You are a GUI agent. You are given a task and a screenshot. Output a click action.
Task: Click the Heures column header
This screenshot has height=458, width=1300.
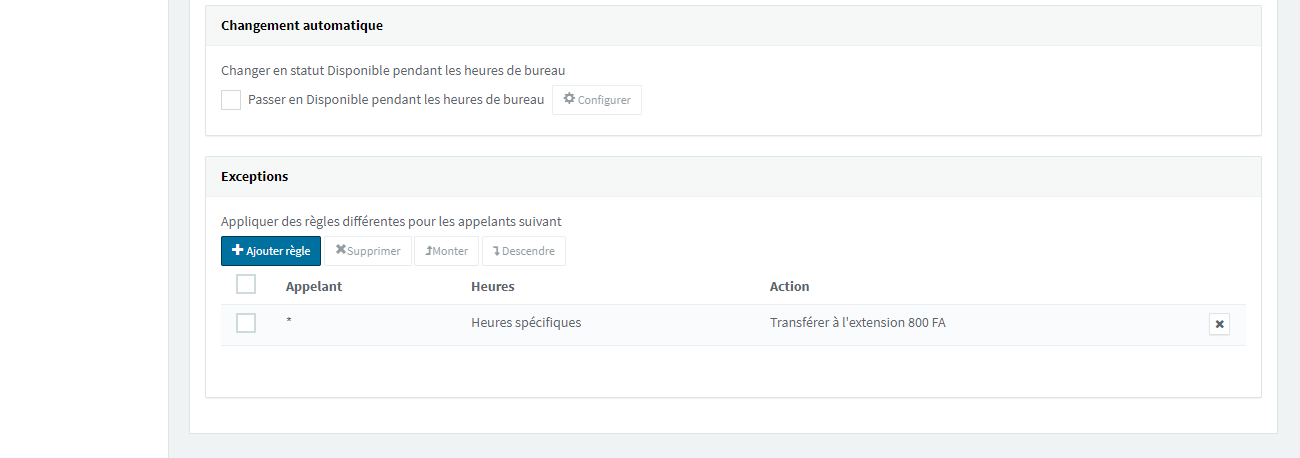click(x=492, y=286)
